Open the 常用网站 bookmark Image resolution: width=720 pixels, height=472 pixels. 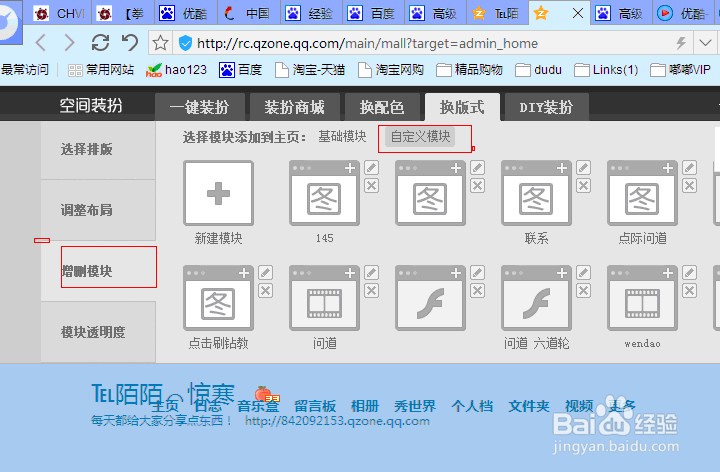(x=101, y=70)
